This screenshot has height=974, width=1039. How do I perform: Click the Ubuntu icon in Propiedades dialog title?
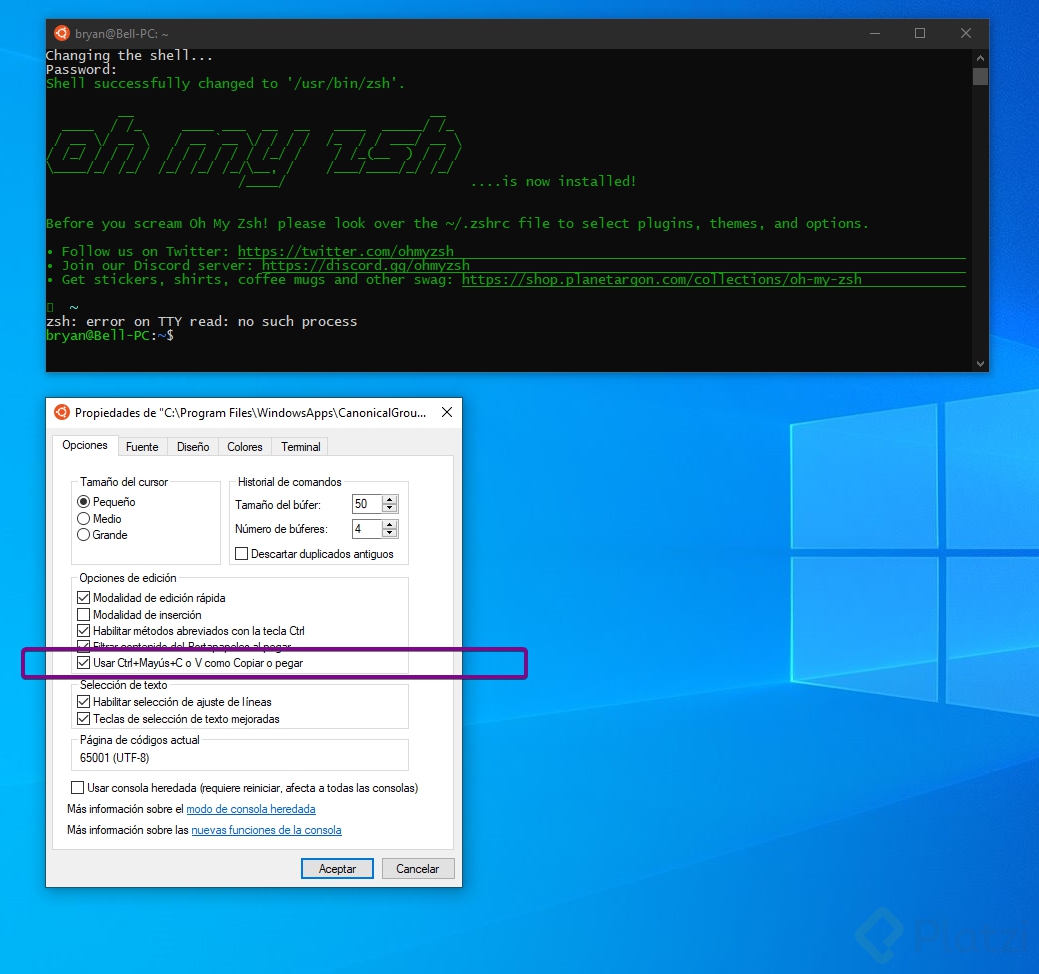[x=62, y=412]
